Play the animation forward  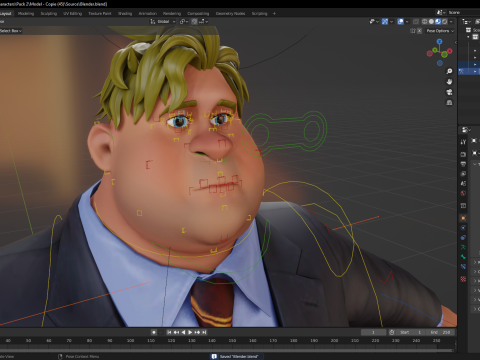coord(190,332)
